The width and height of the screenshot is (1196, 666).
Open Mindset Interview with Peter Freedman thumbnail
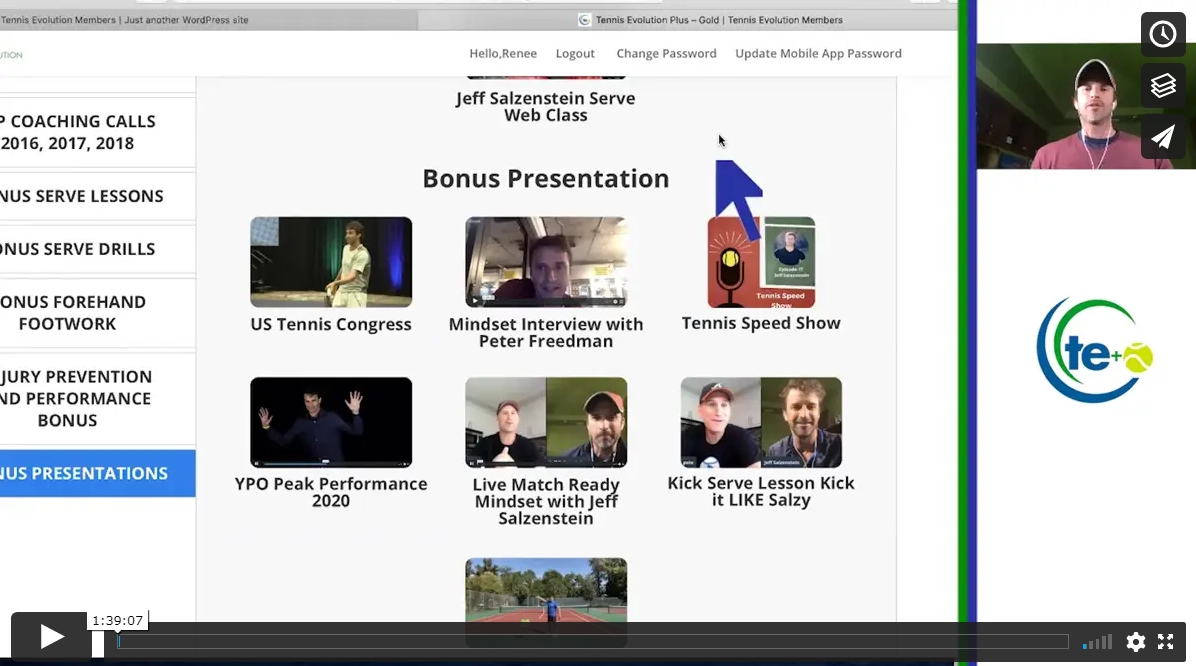546,262
